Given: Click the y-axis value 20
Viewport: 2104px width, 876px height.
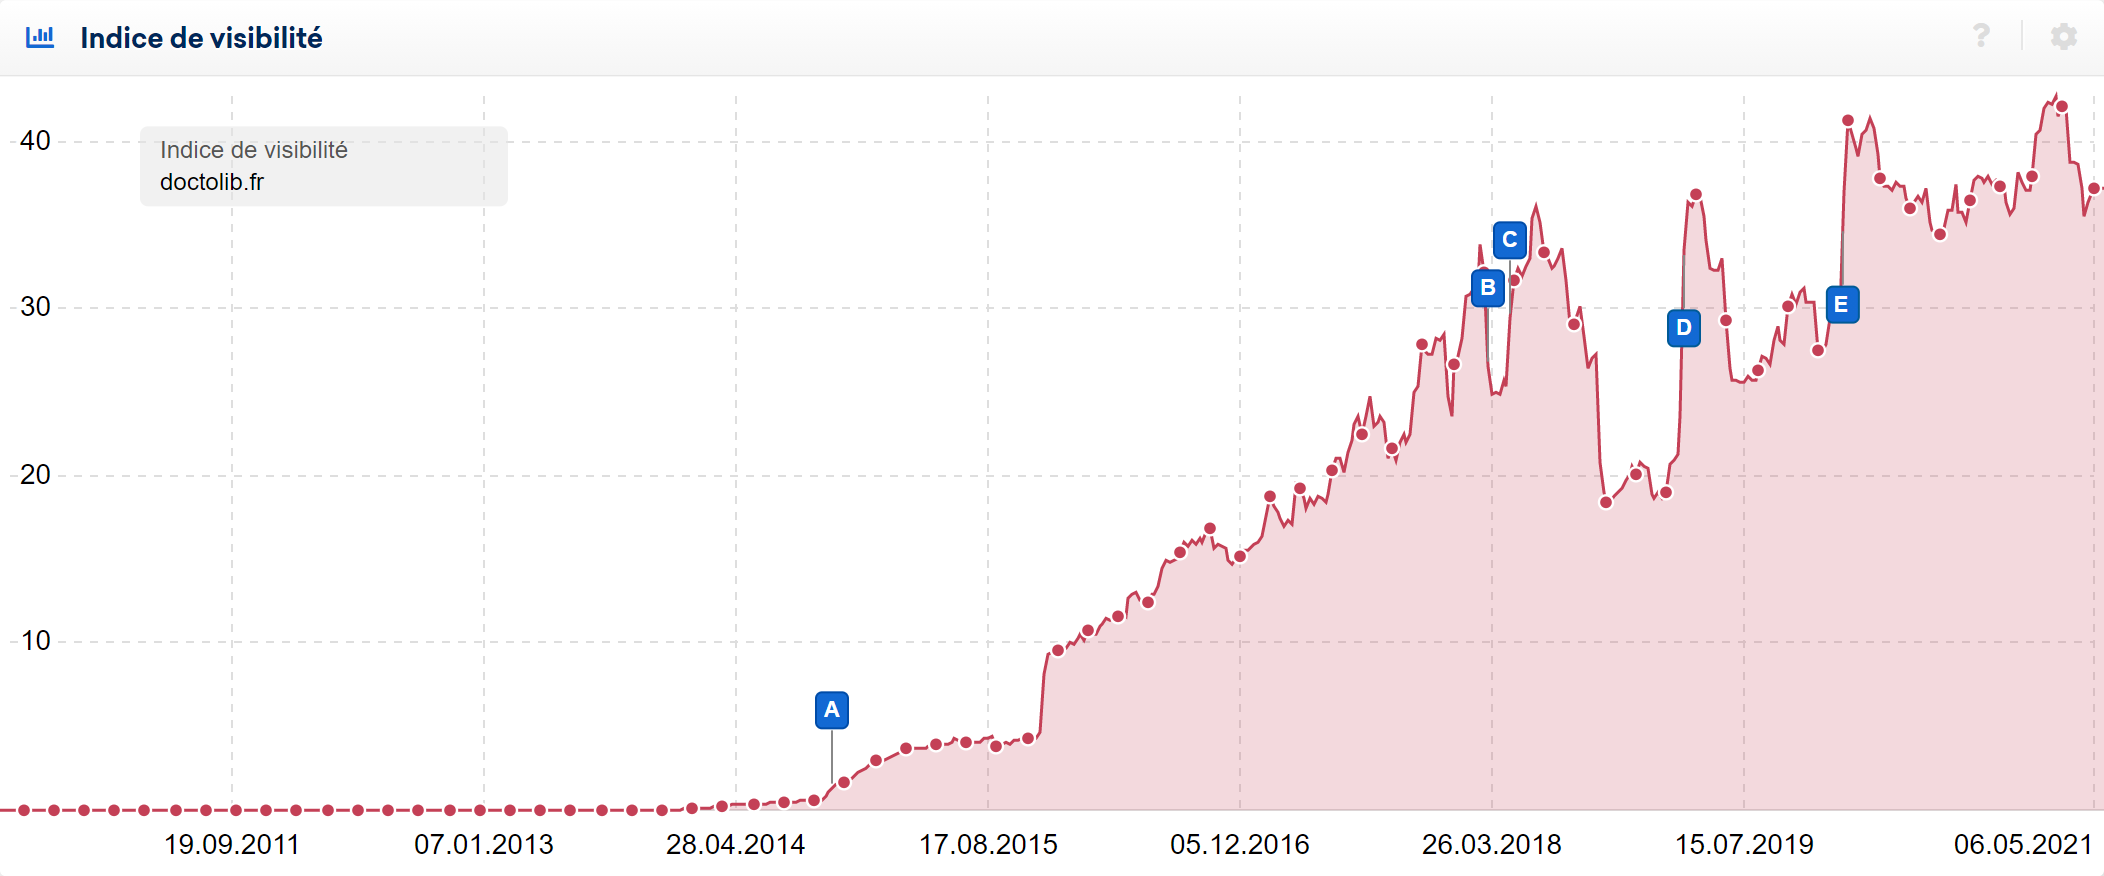Looking at the screenshot, I should (x=35, y=475).
